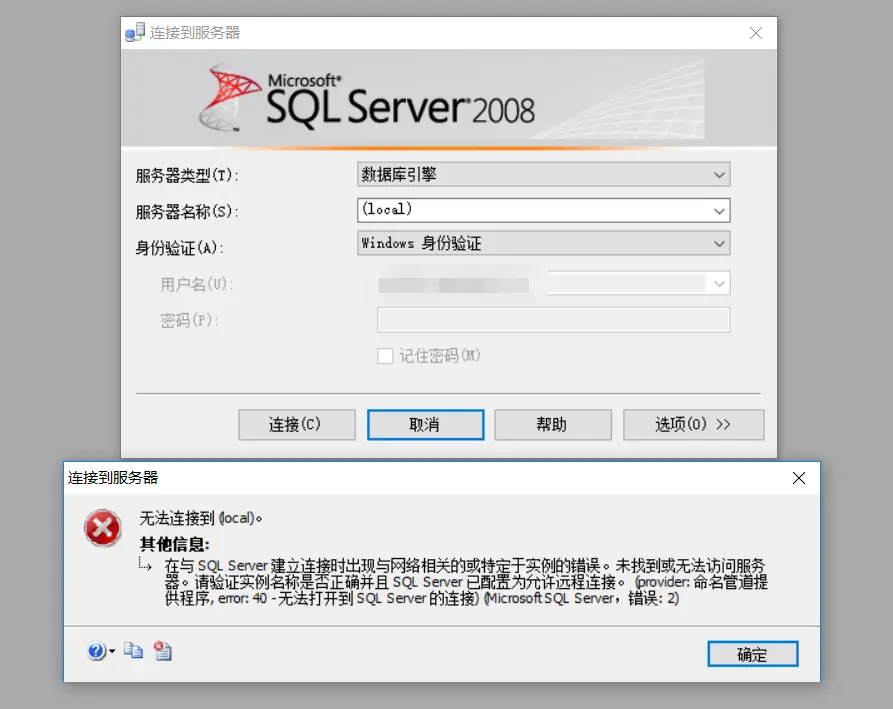This screenshot has width=893, height=709.
Task: Click the red error icon
Action: click(103, 528)
